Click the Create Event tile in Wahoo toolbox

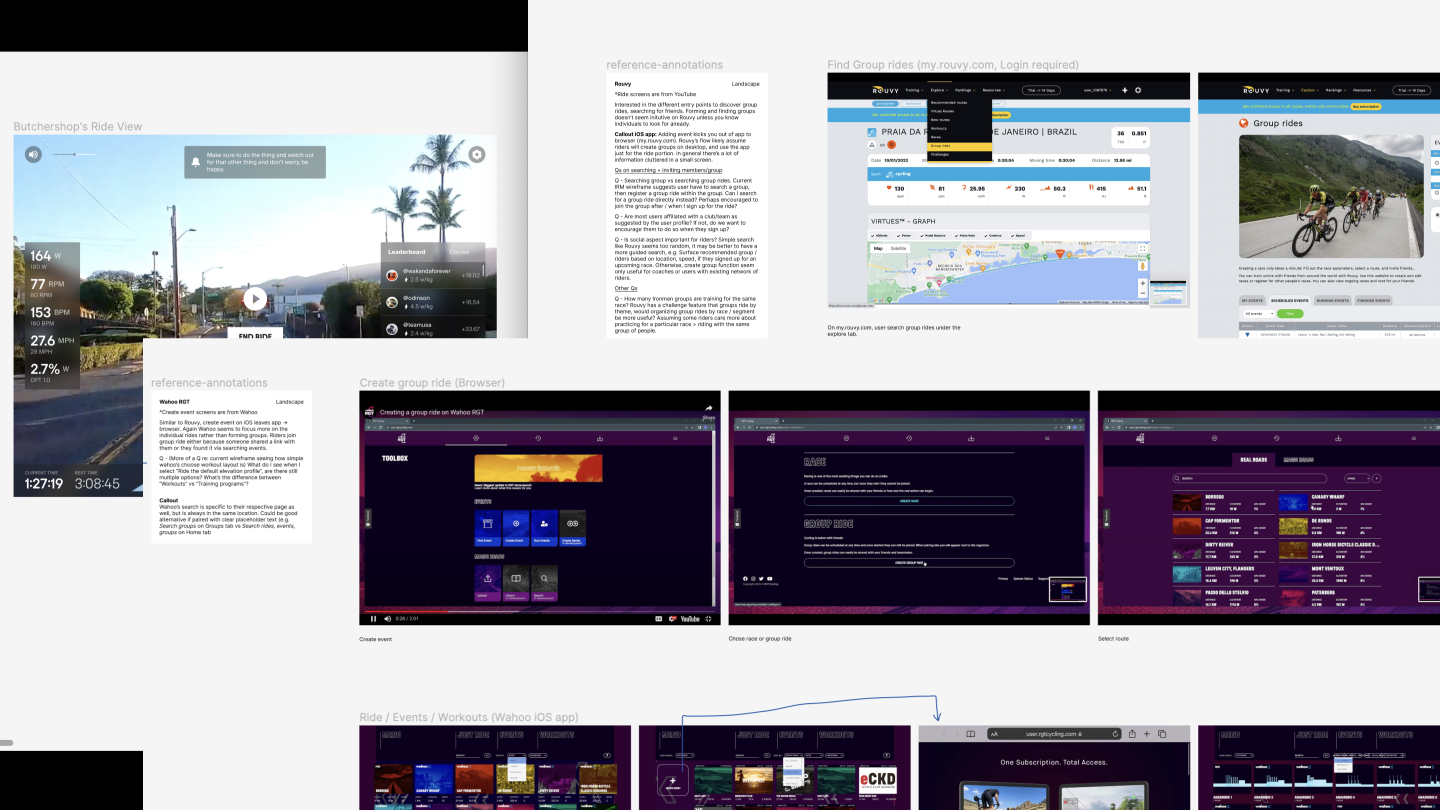[516, 528]
